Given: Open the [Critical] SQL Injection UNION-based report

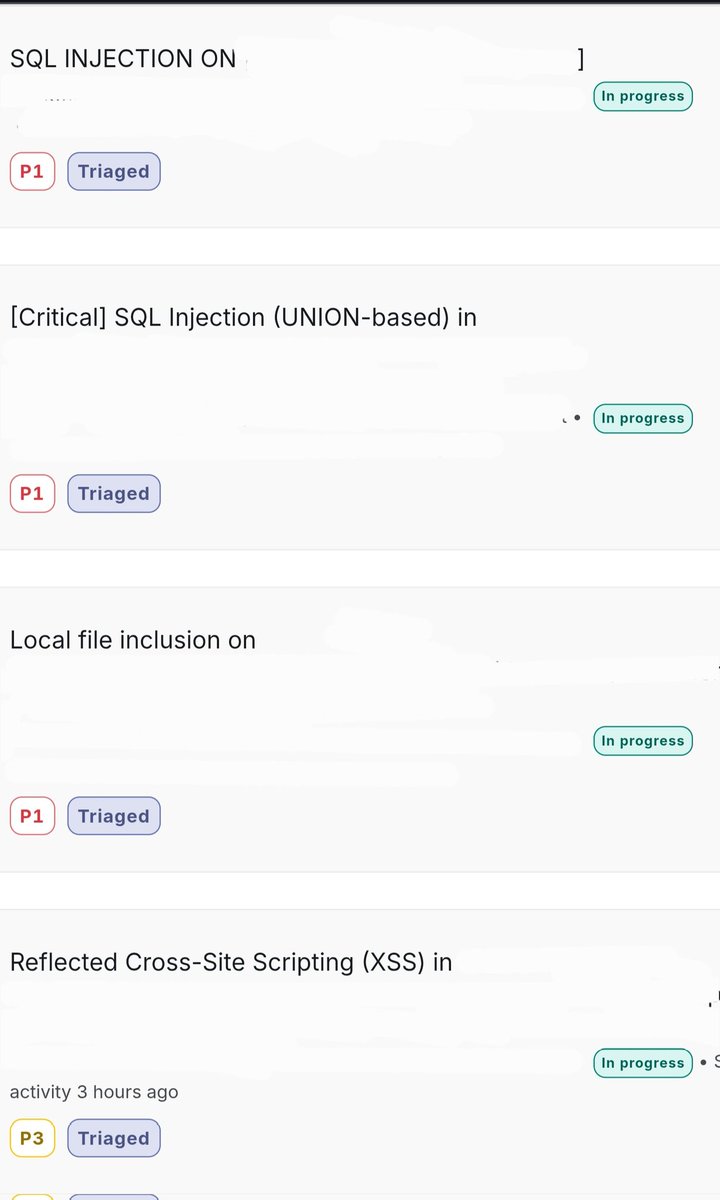Looking at the screenshot, I should (243, 317).
